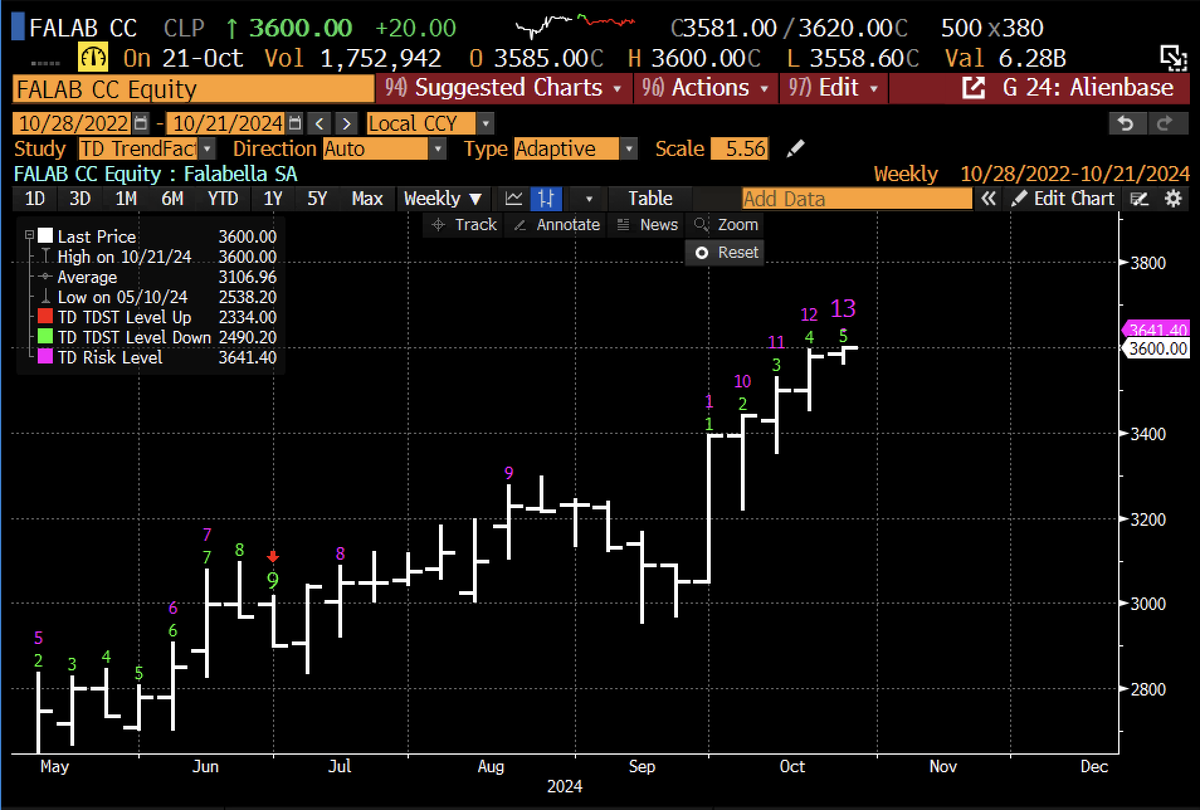Screen dimensions: 1200x810
Task: Show News on chart
Action: (x=647, y=225)
